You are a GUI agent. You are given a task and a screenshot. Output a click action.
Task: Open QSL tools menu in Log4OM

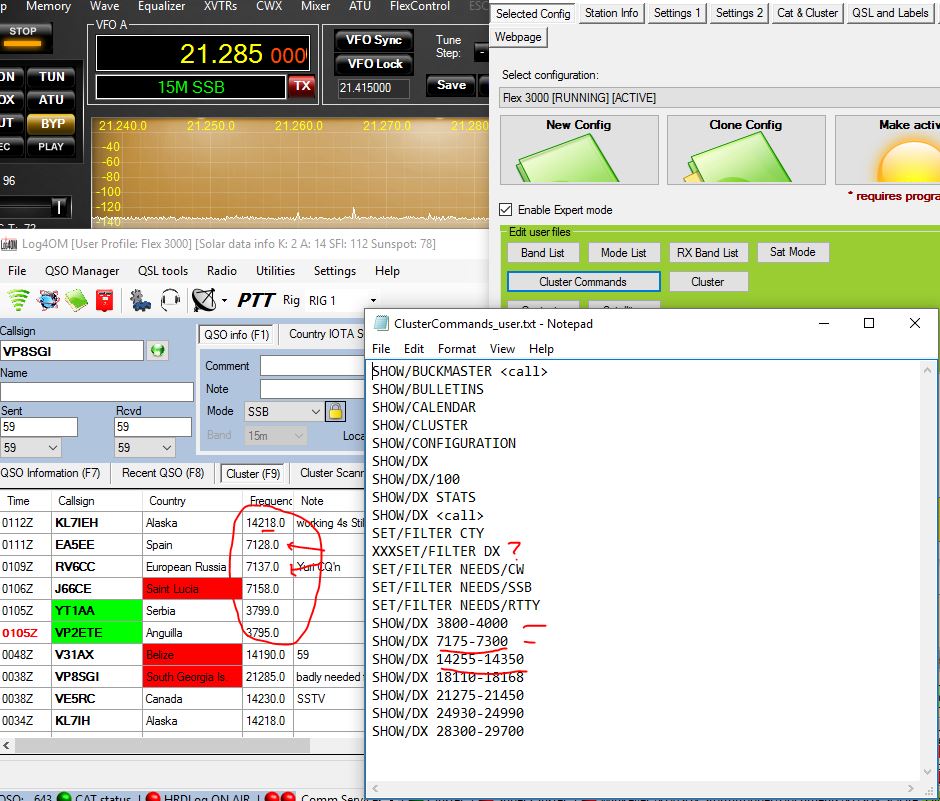tap(163, 271)
